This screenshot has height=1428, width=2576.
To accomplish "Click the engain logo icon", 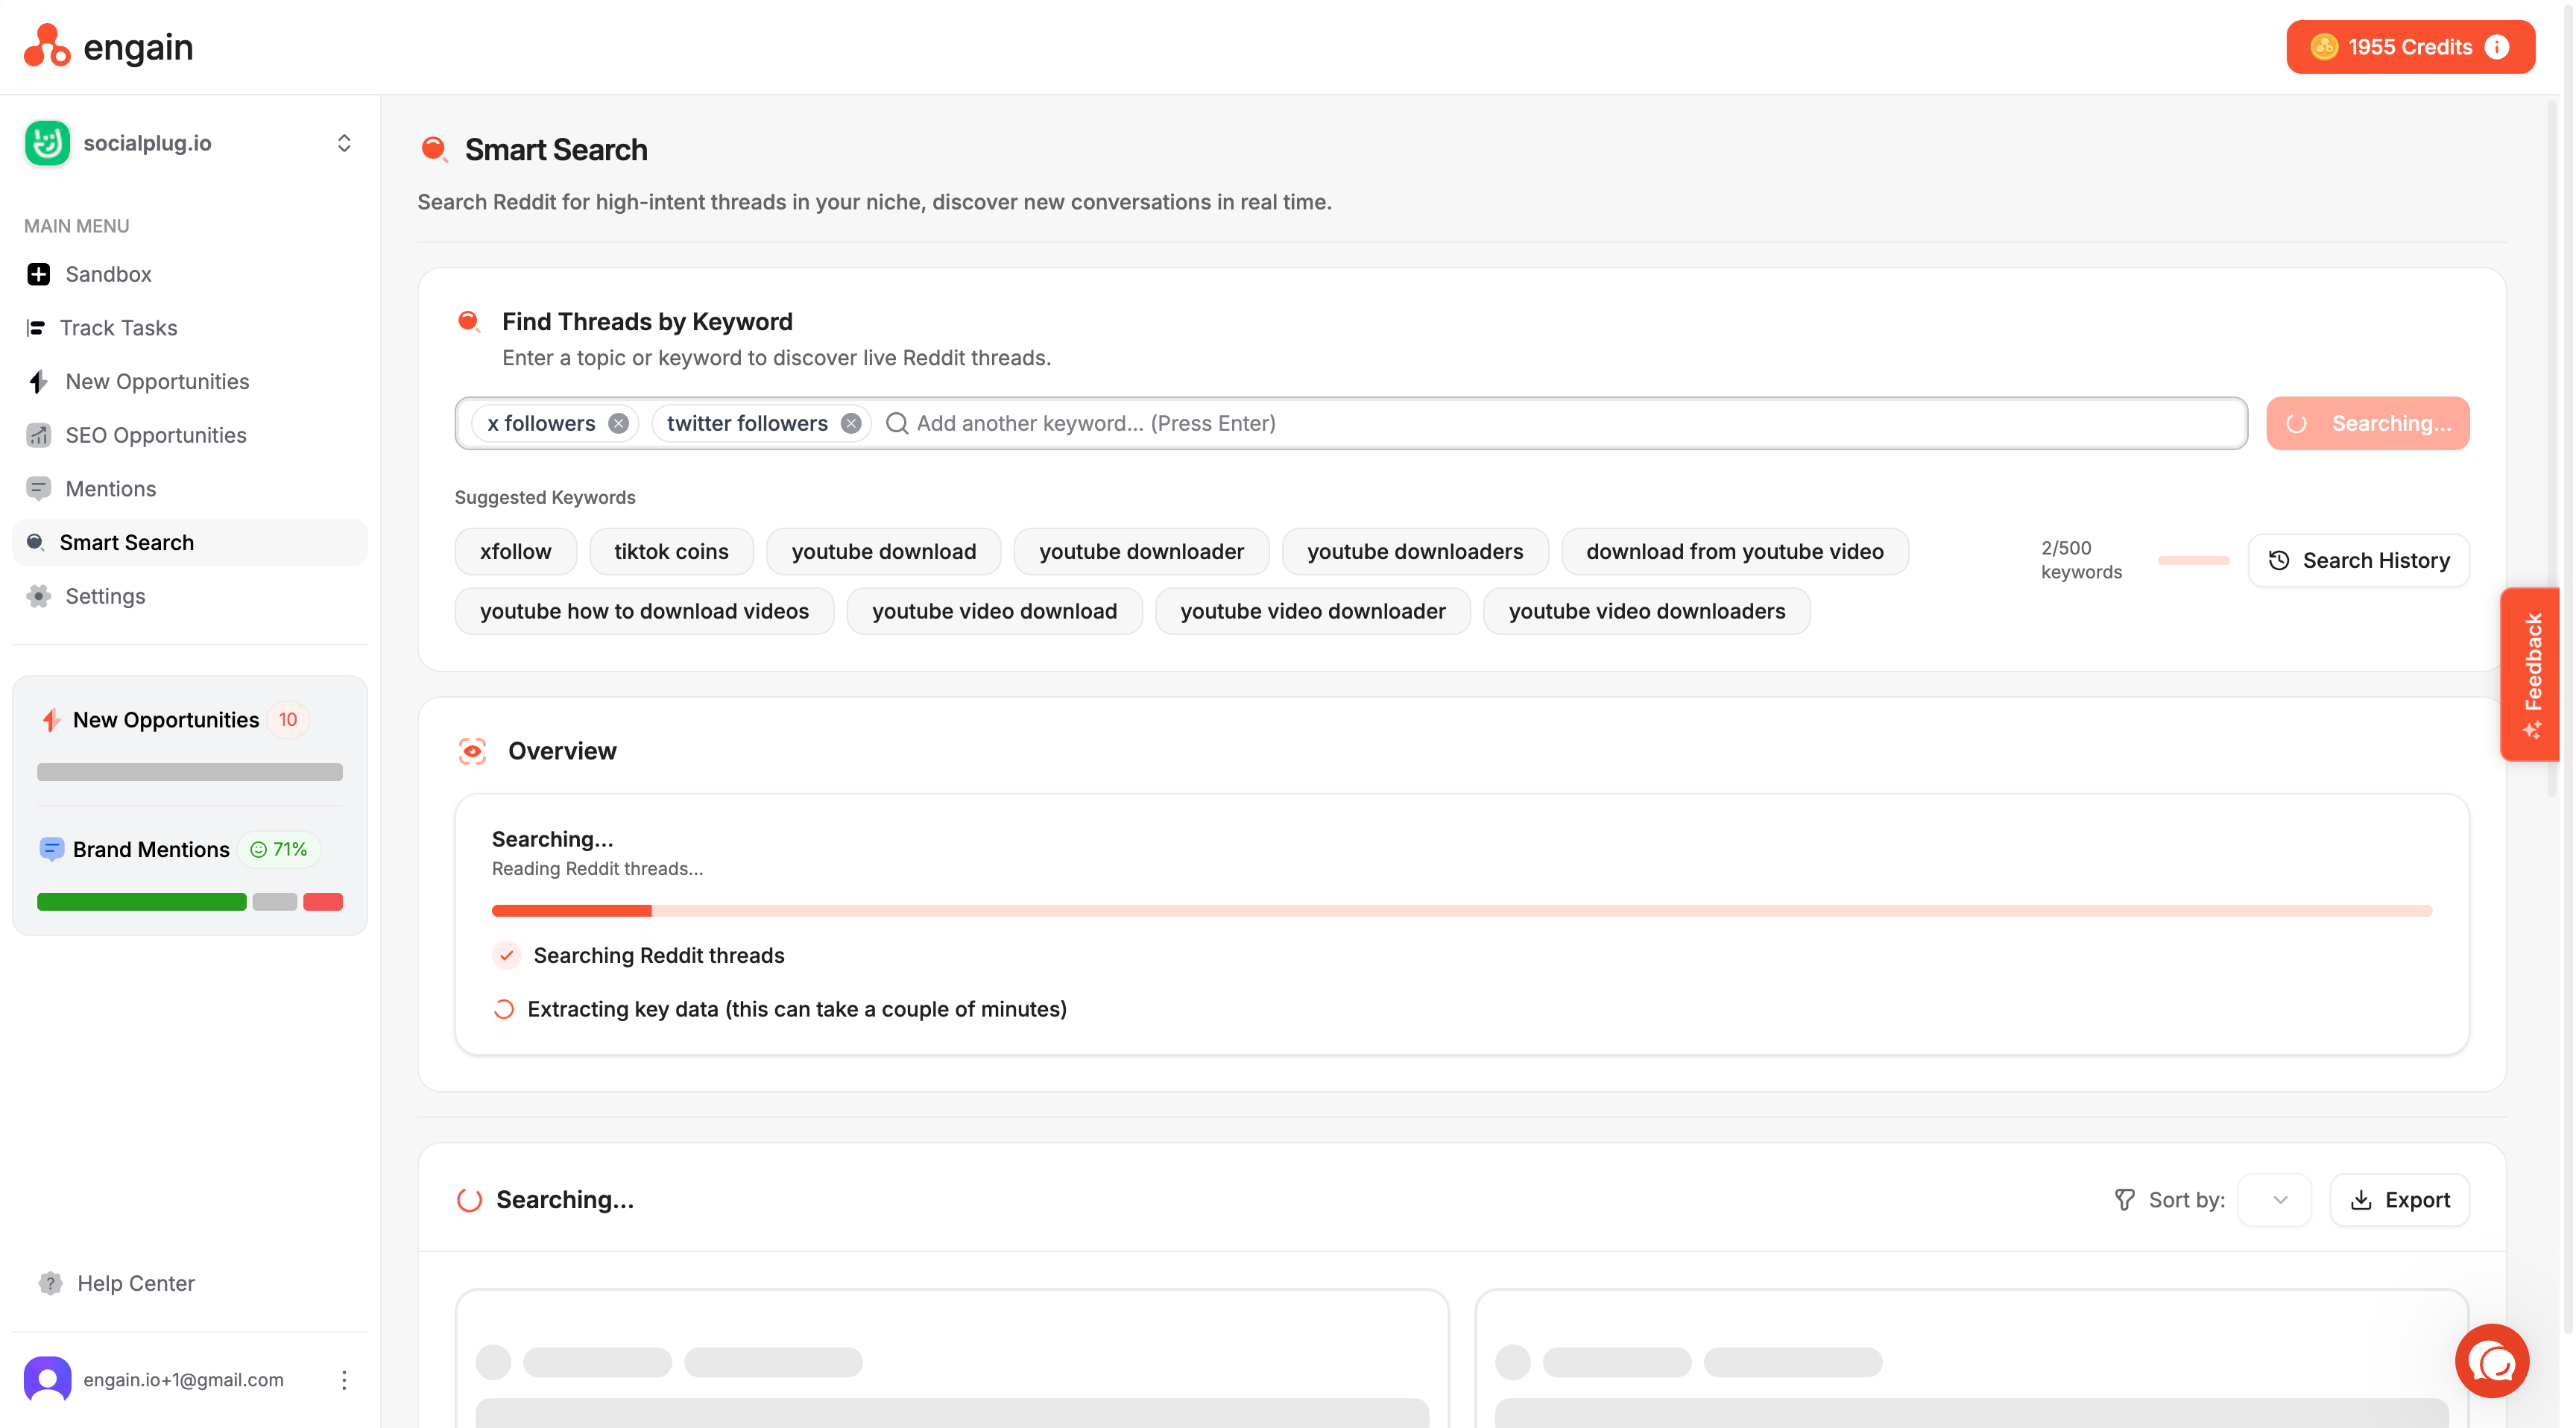I will 47,46.
